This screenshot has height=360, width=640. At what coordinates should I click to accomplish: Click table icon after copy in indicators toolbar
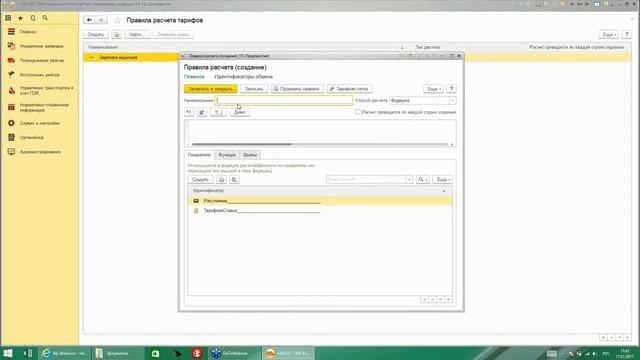(234, 180)
